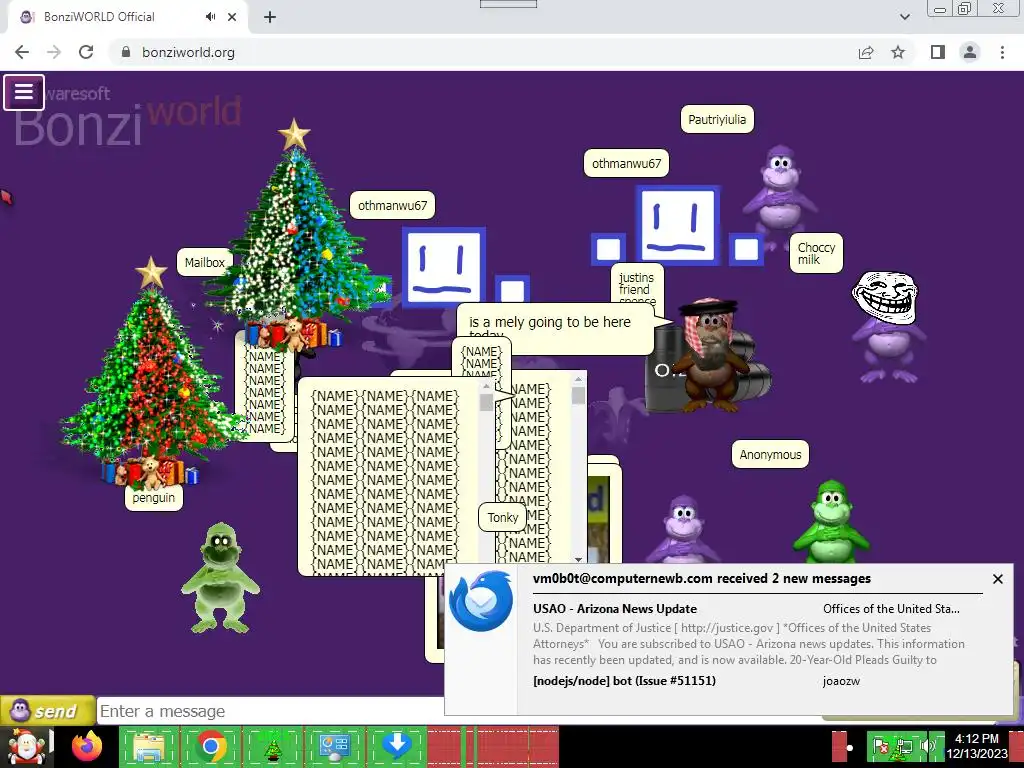This screenshot has height=768, width=1024.
Task: Click the Action Center flag tray icon
Action: 880,746
